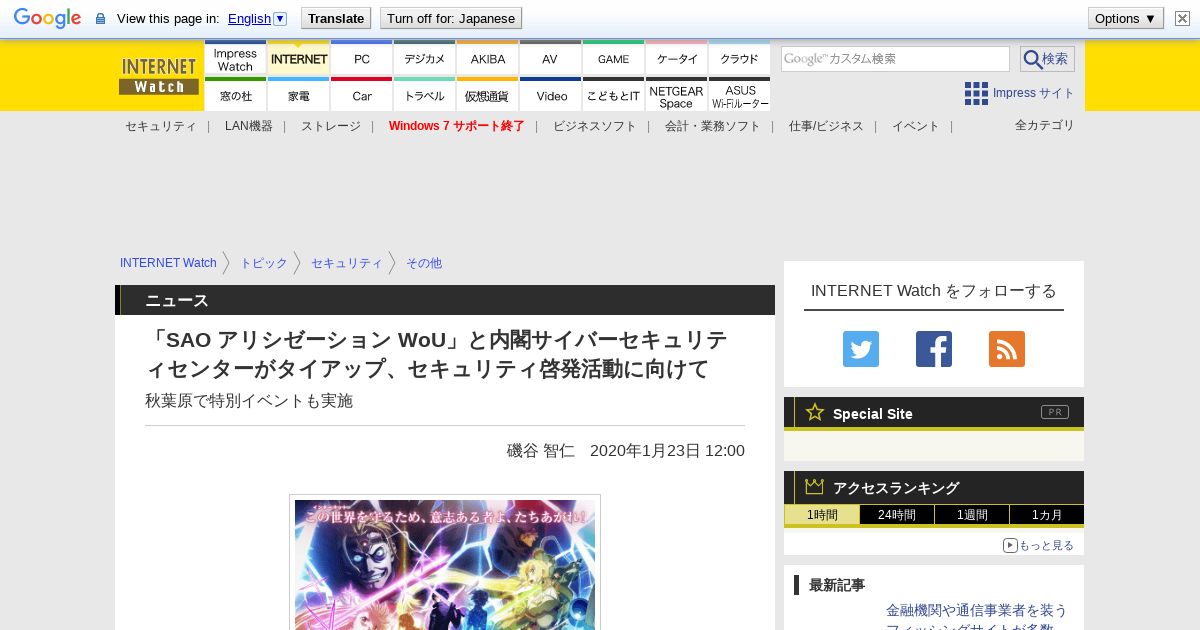Screen dimensions: 1200x630
Task: Open the こどもとIT nav tab
Action: coord(613,95)
